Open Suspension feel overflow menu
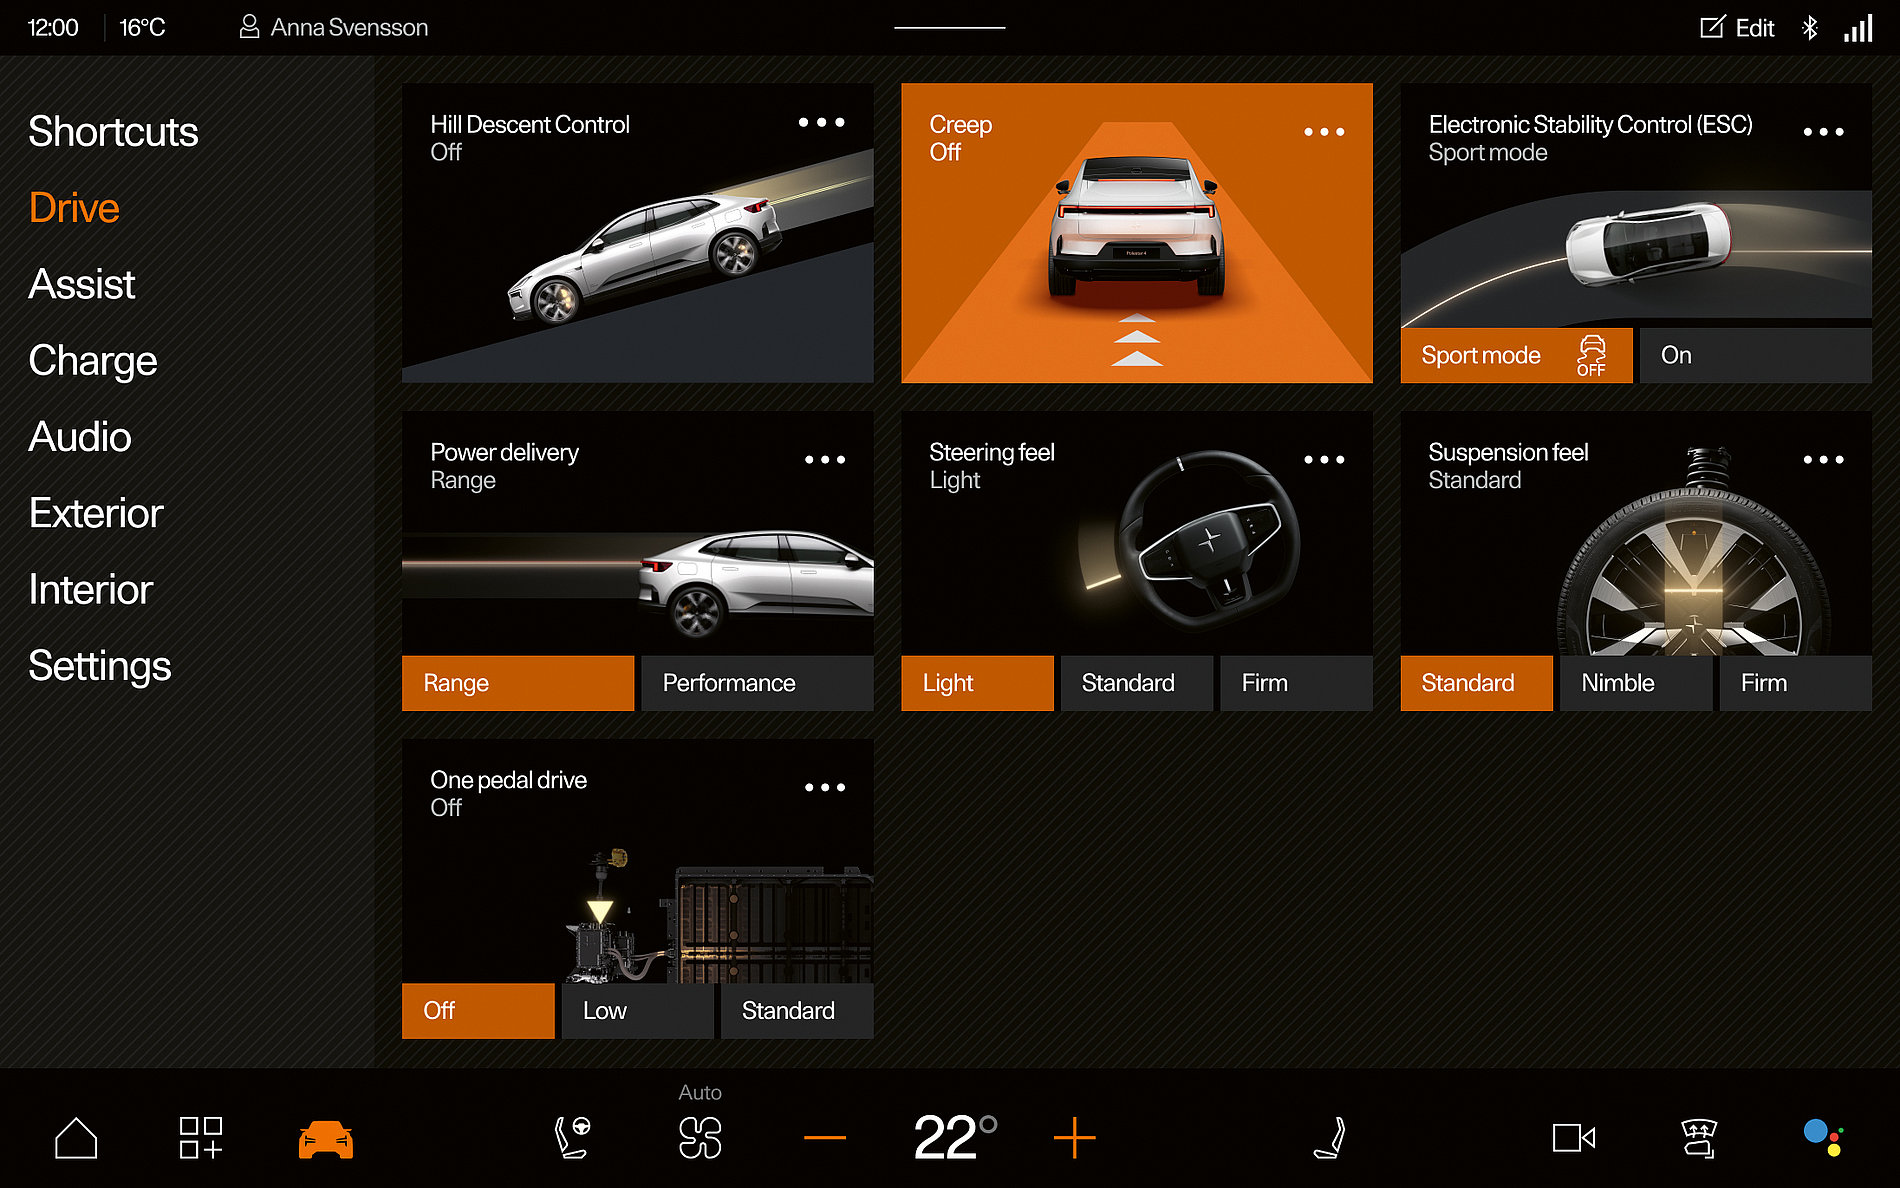Viewport: 1900px width, 1188px height. click(1824, 459)
